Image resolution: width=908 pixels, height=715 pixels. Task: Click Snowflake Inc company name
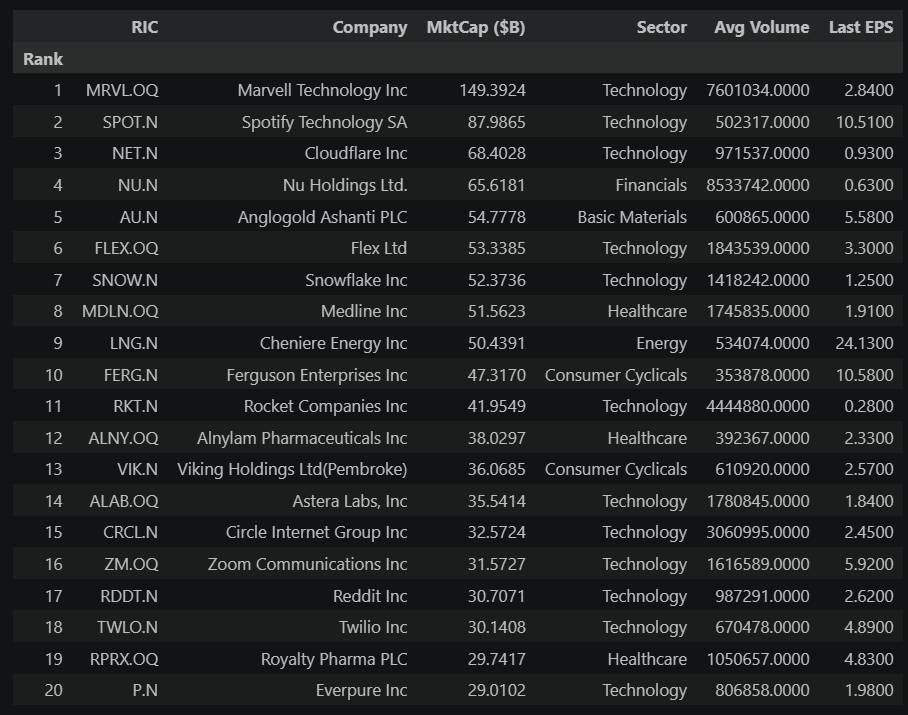356,280
